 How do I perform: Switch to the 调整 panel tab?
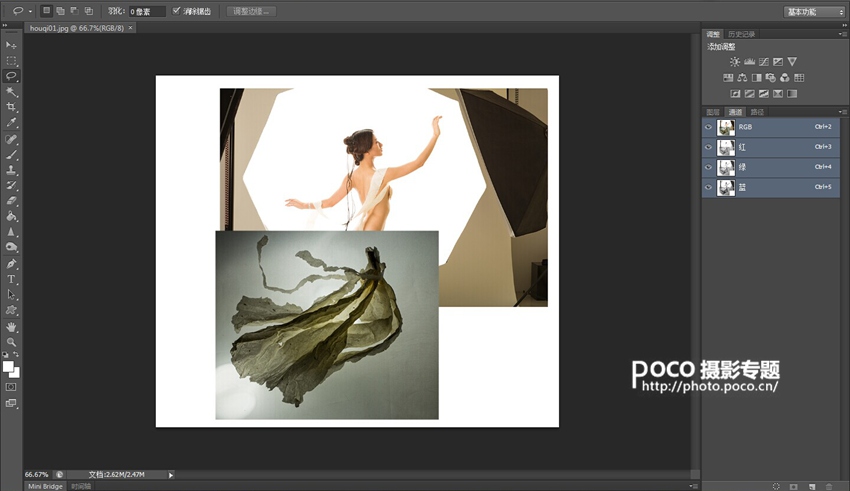pyautogui.click(x=713, y=34)
